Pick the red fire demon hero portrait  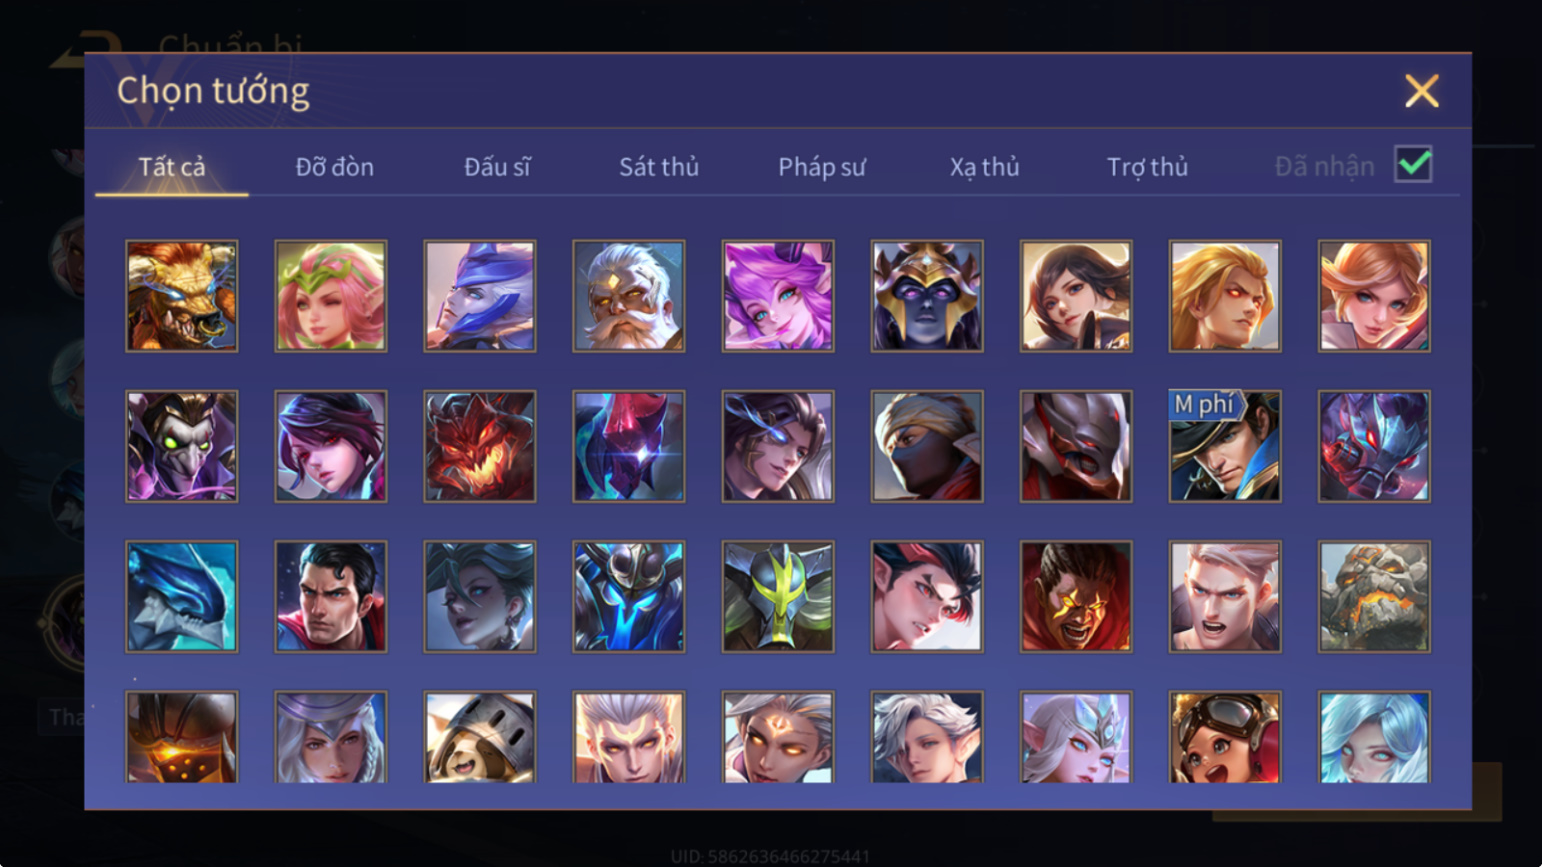(480, 446)
